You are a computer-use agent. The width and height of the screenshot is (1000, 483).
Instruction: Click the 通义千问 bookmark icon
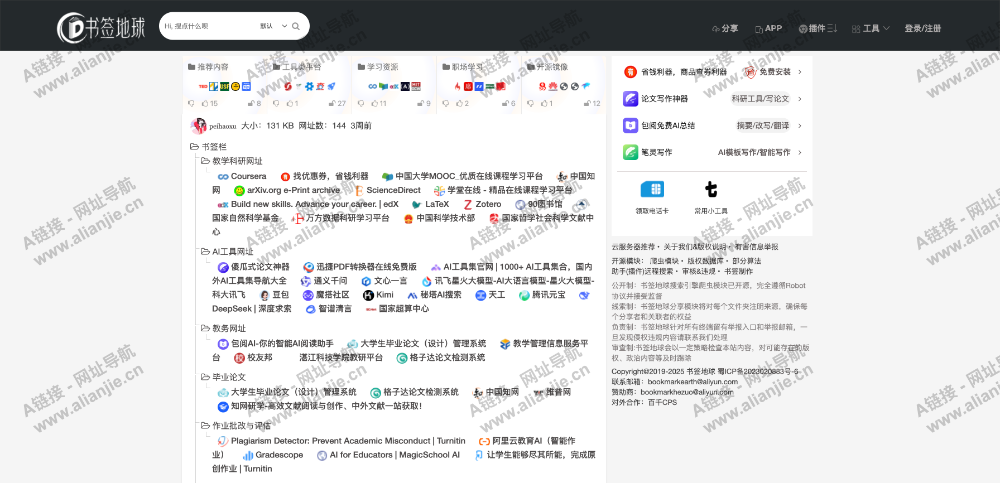click(305, 281)
